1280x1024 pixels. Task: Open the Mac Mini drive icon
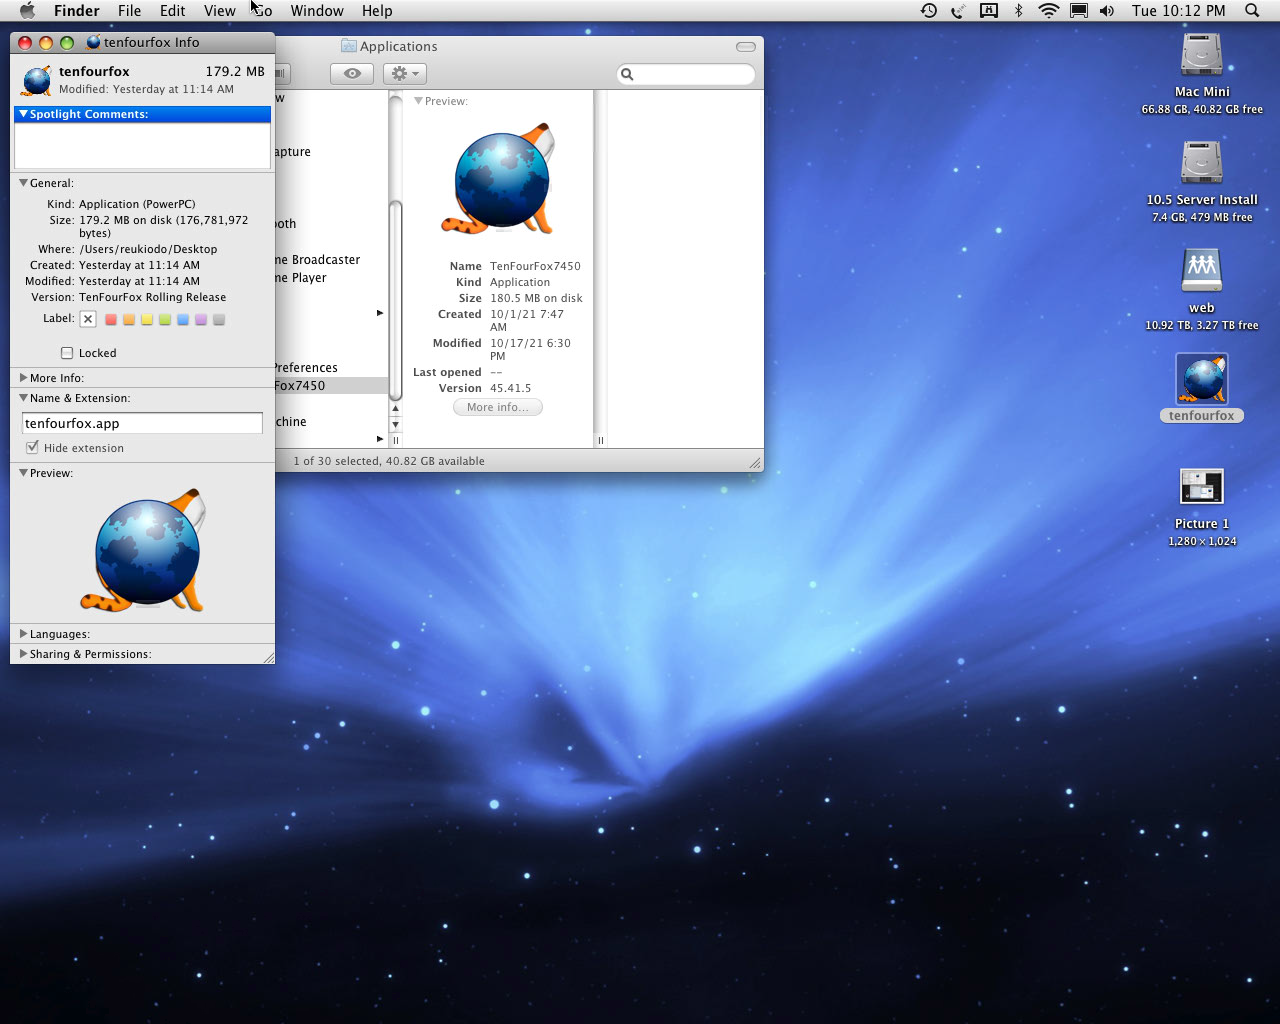click(1201, 56)
